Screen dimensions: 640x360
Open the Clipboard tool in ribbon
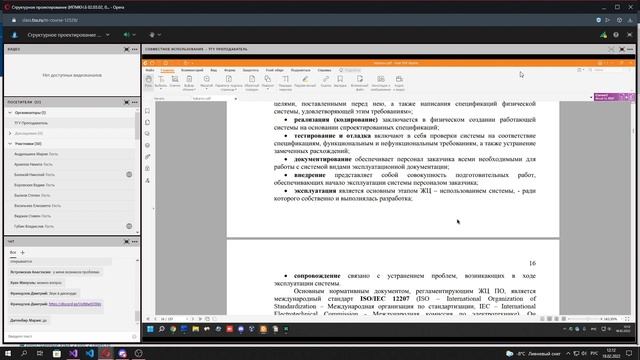(x=189, y=82)
